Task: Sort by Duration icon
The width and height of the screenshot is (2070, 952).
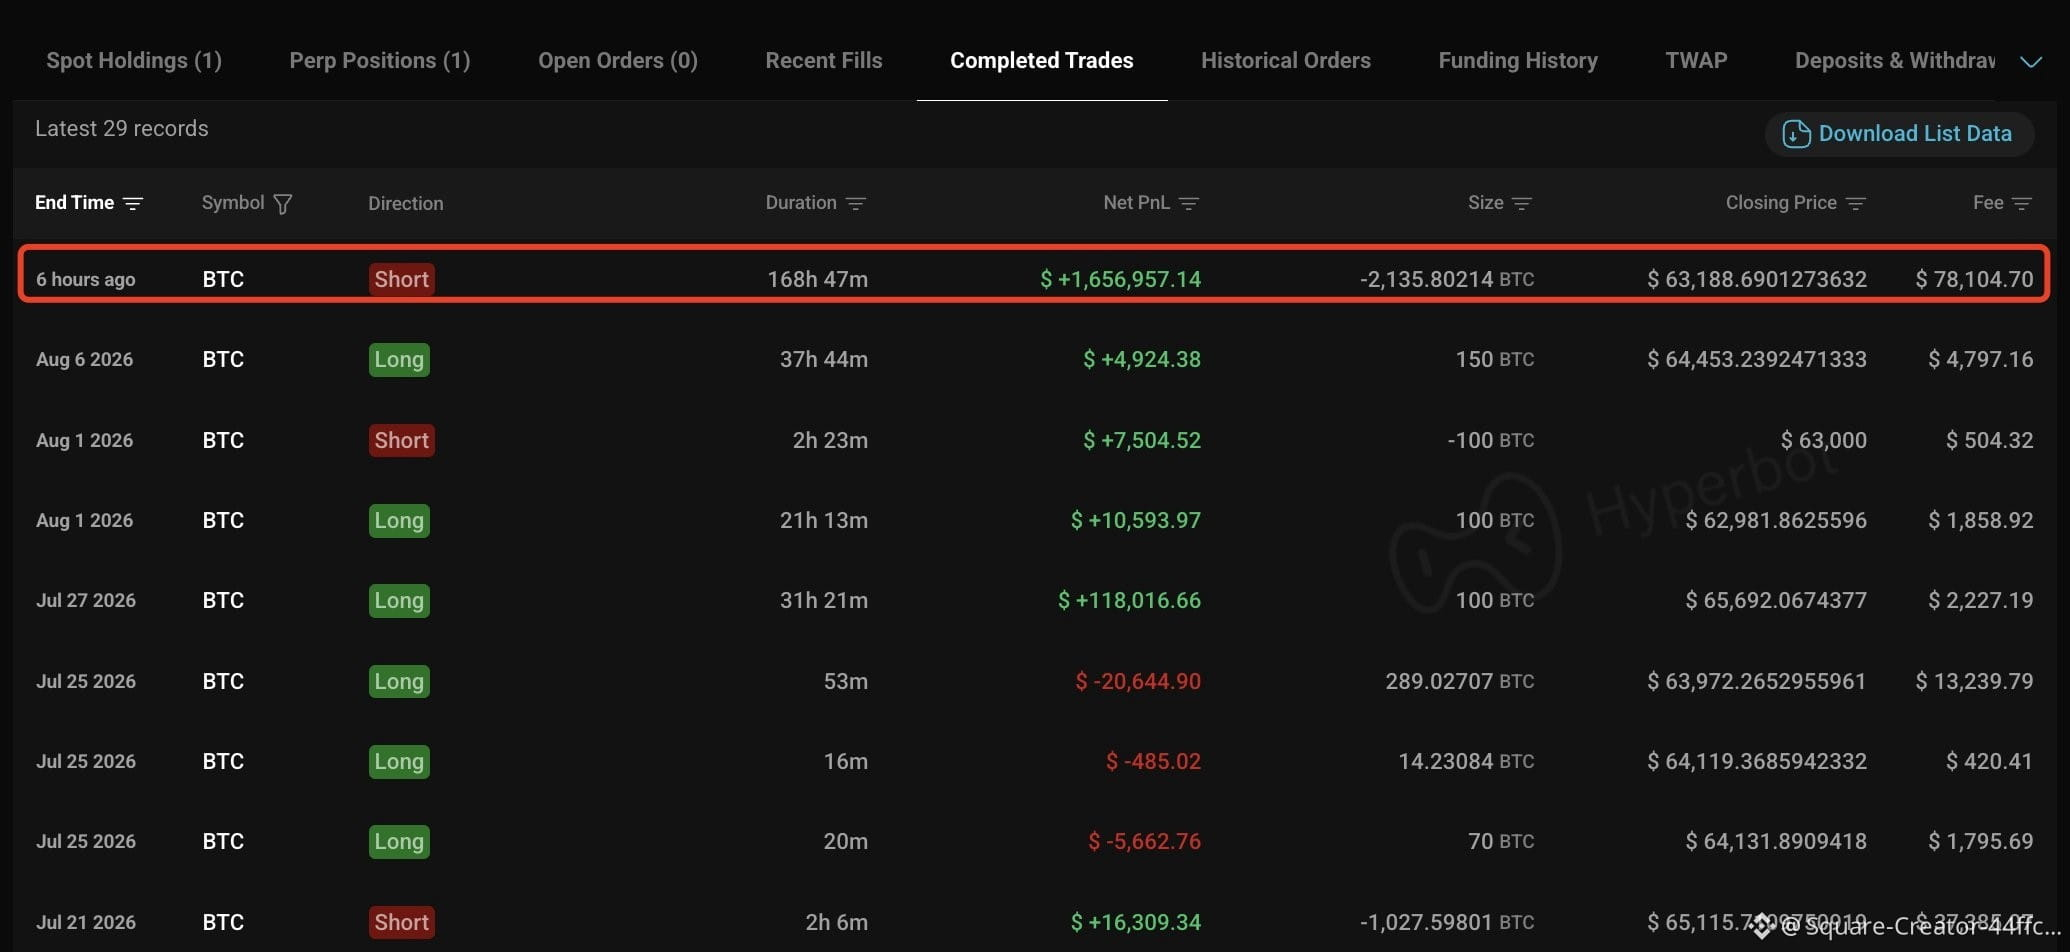Action: click(x=855, y=203)
